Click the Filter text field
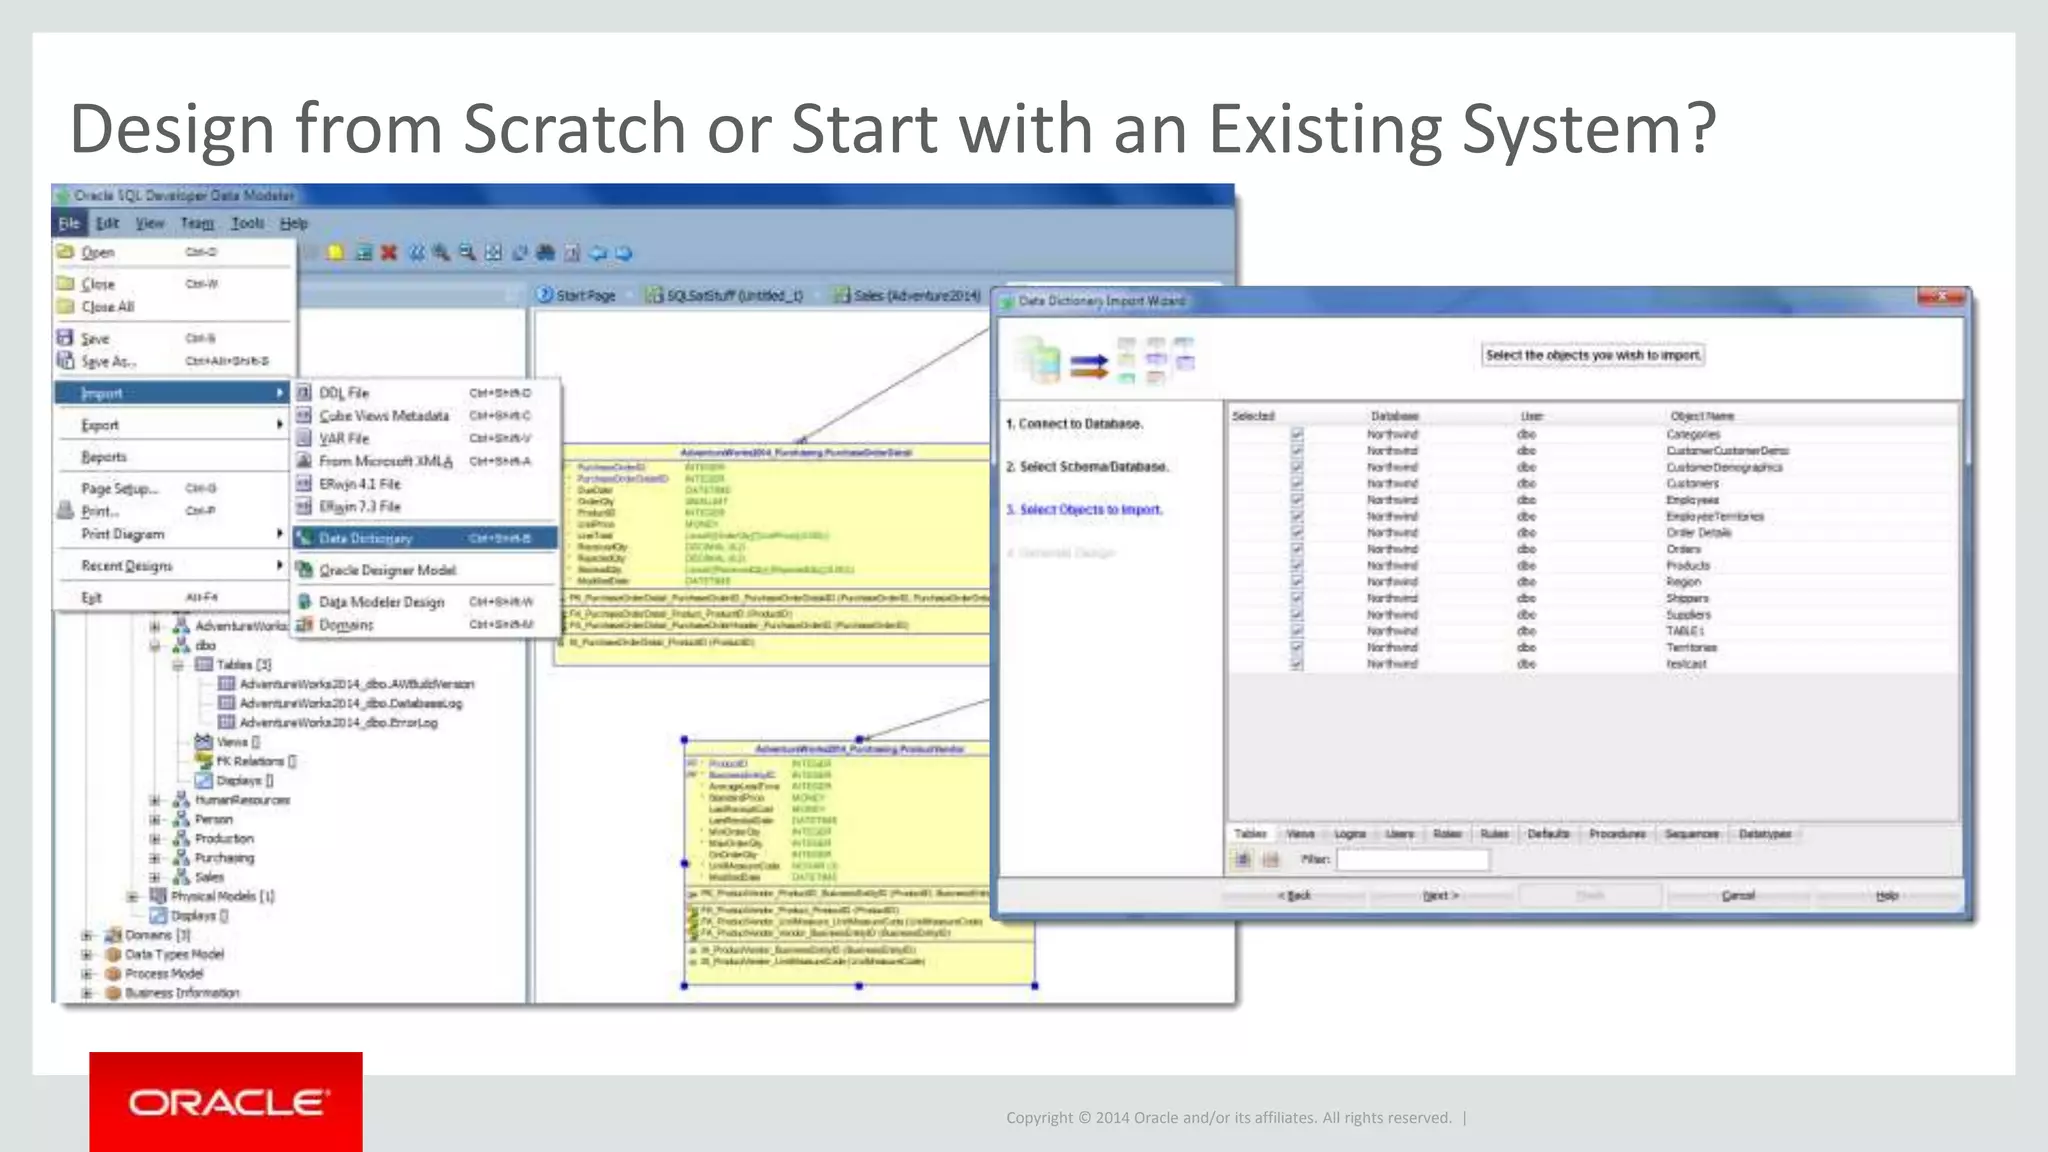This screenshot has width=2048, height=1152. pos(1413,859)
